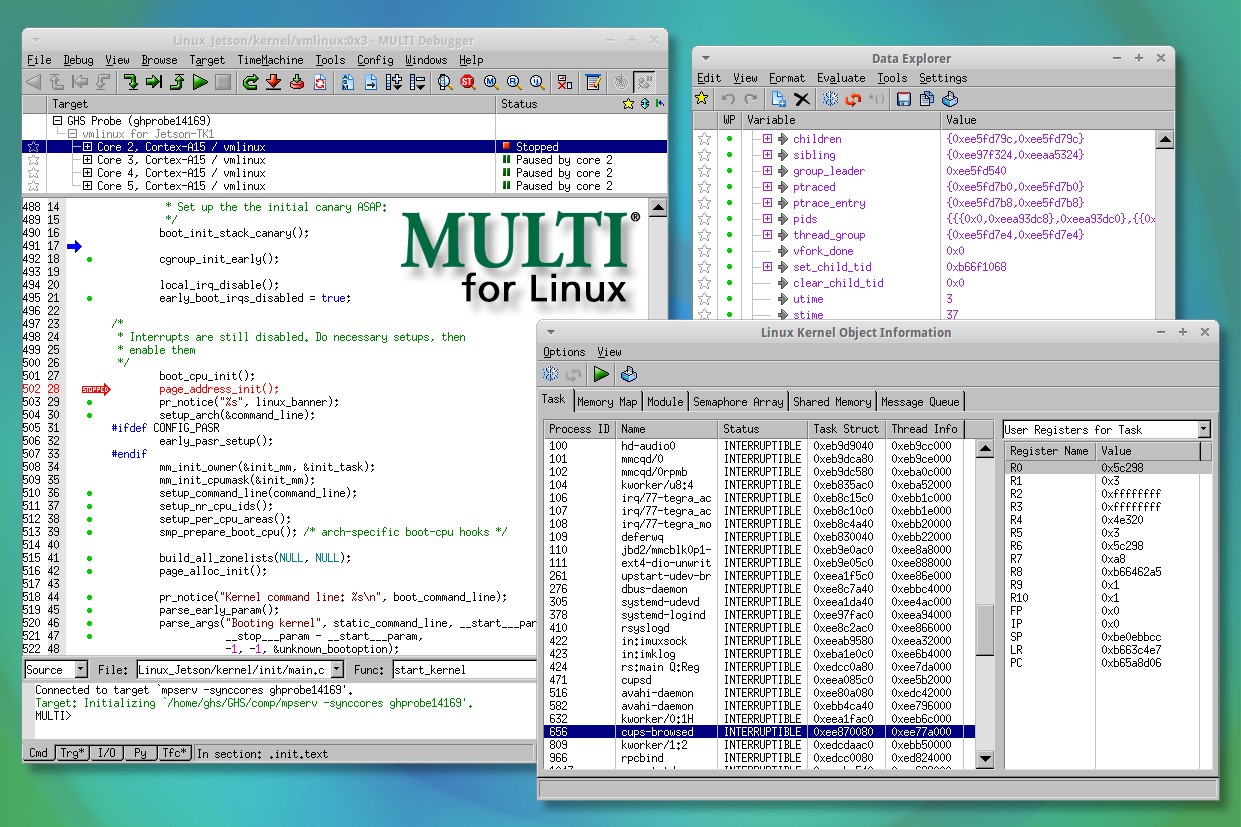
Task: Click the Py pane button
Action: [x=140, y=753]
